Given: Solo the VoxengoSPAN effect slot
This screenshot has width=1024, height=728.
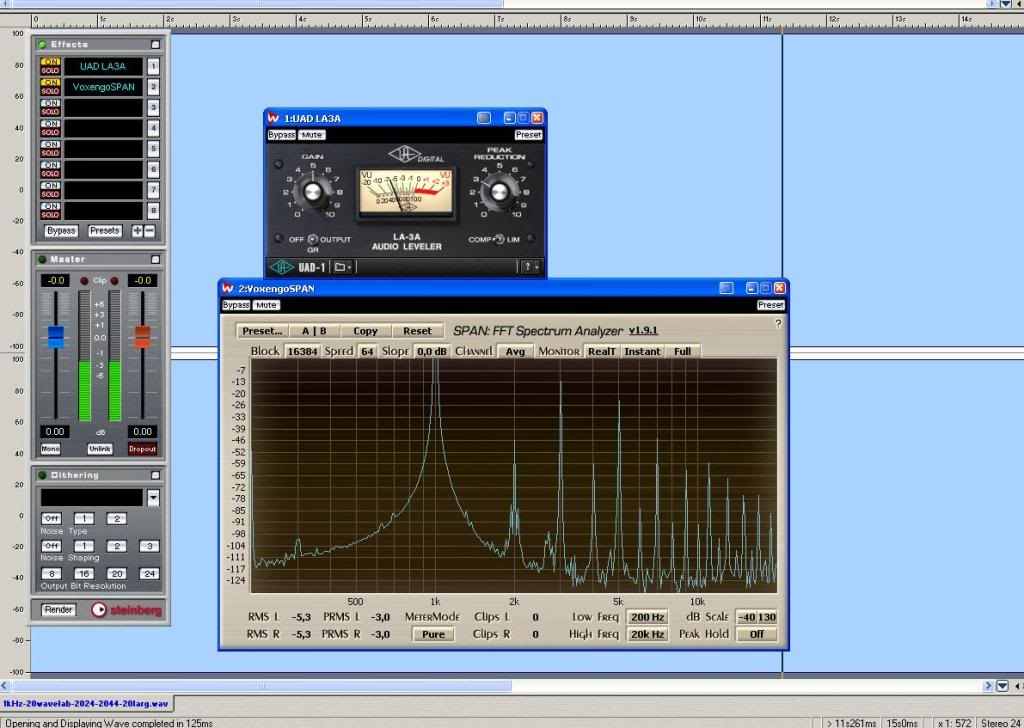Looking at the screenshot, I should click(x=50, y=91).
